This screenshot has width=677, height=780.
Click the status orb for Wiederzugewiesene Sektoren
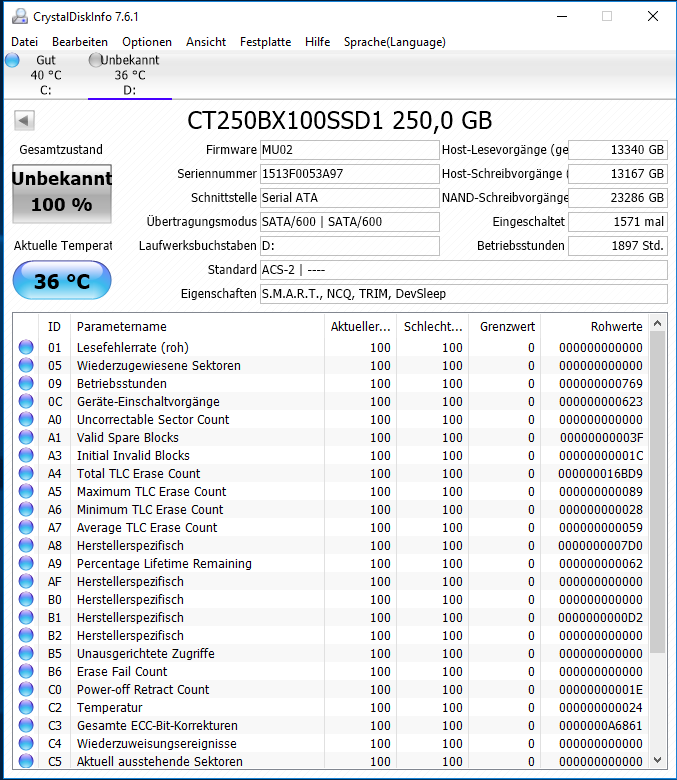26,365
